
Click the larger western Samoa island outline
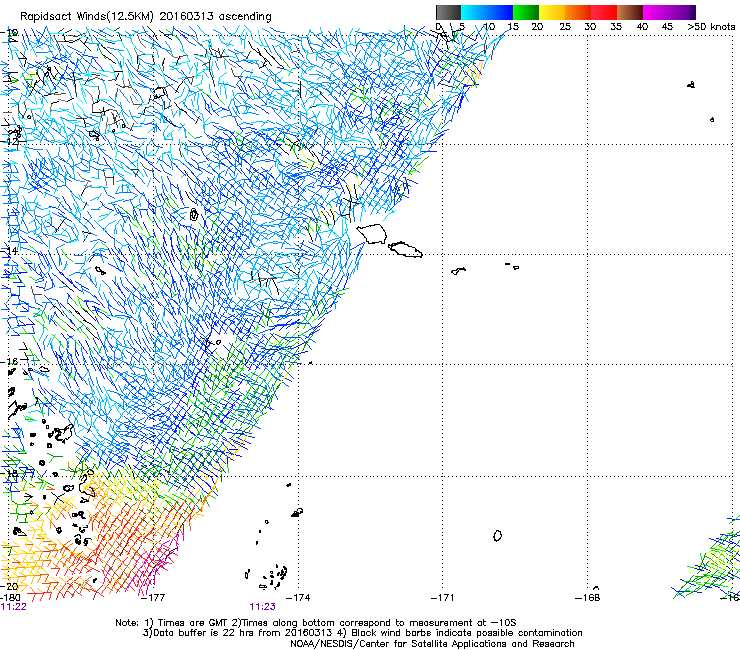(372, 234)
